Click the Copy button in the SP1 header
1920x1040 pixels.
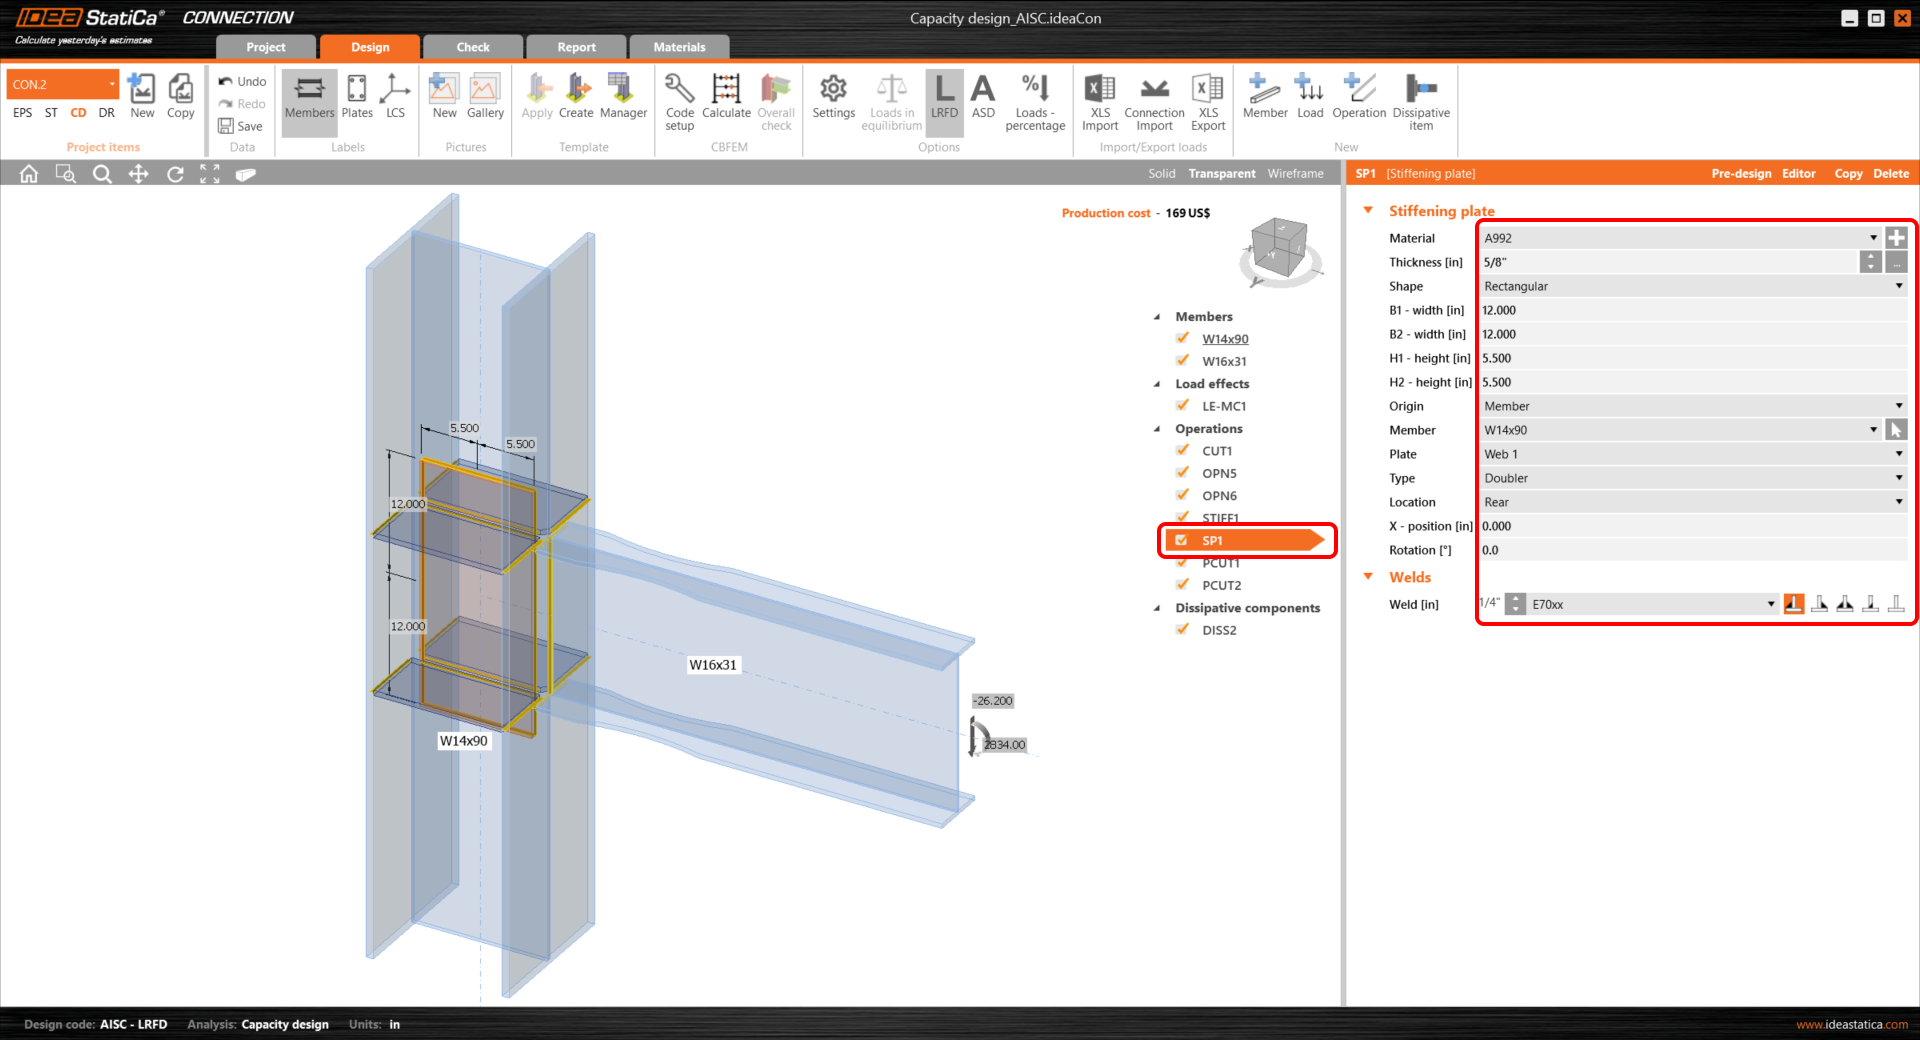pyautogui.click(x=1847, y=173)
